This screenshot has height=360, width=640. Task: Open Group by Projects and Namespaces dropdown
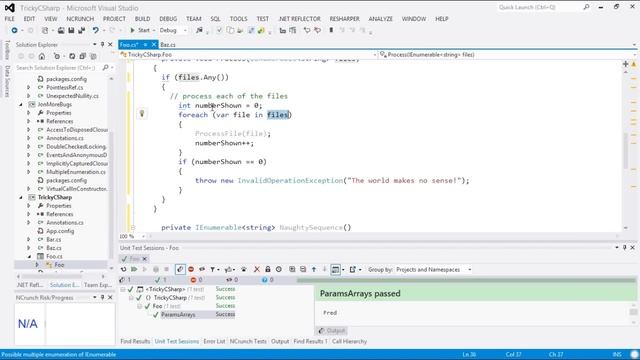(434, 269)
